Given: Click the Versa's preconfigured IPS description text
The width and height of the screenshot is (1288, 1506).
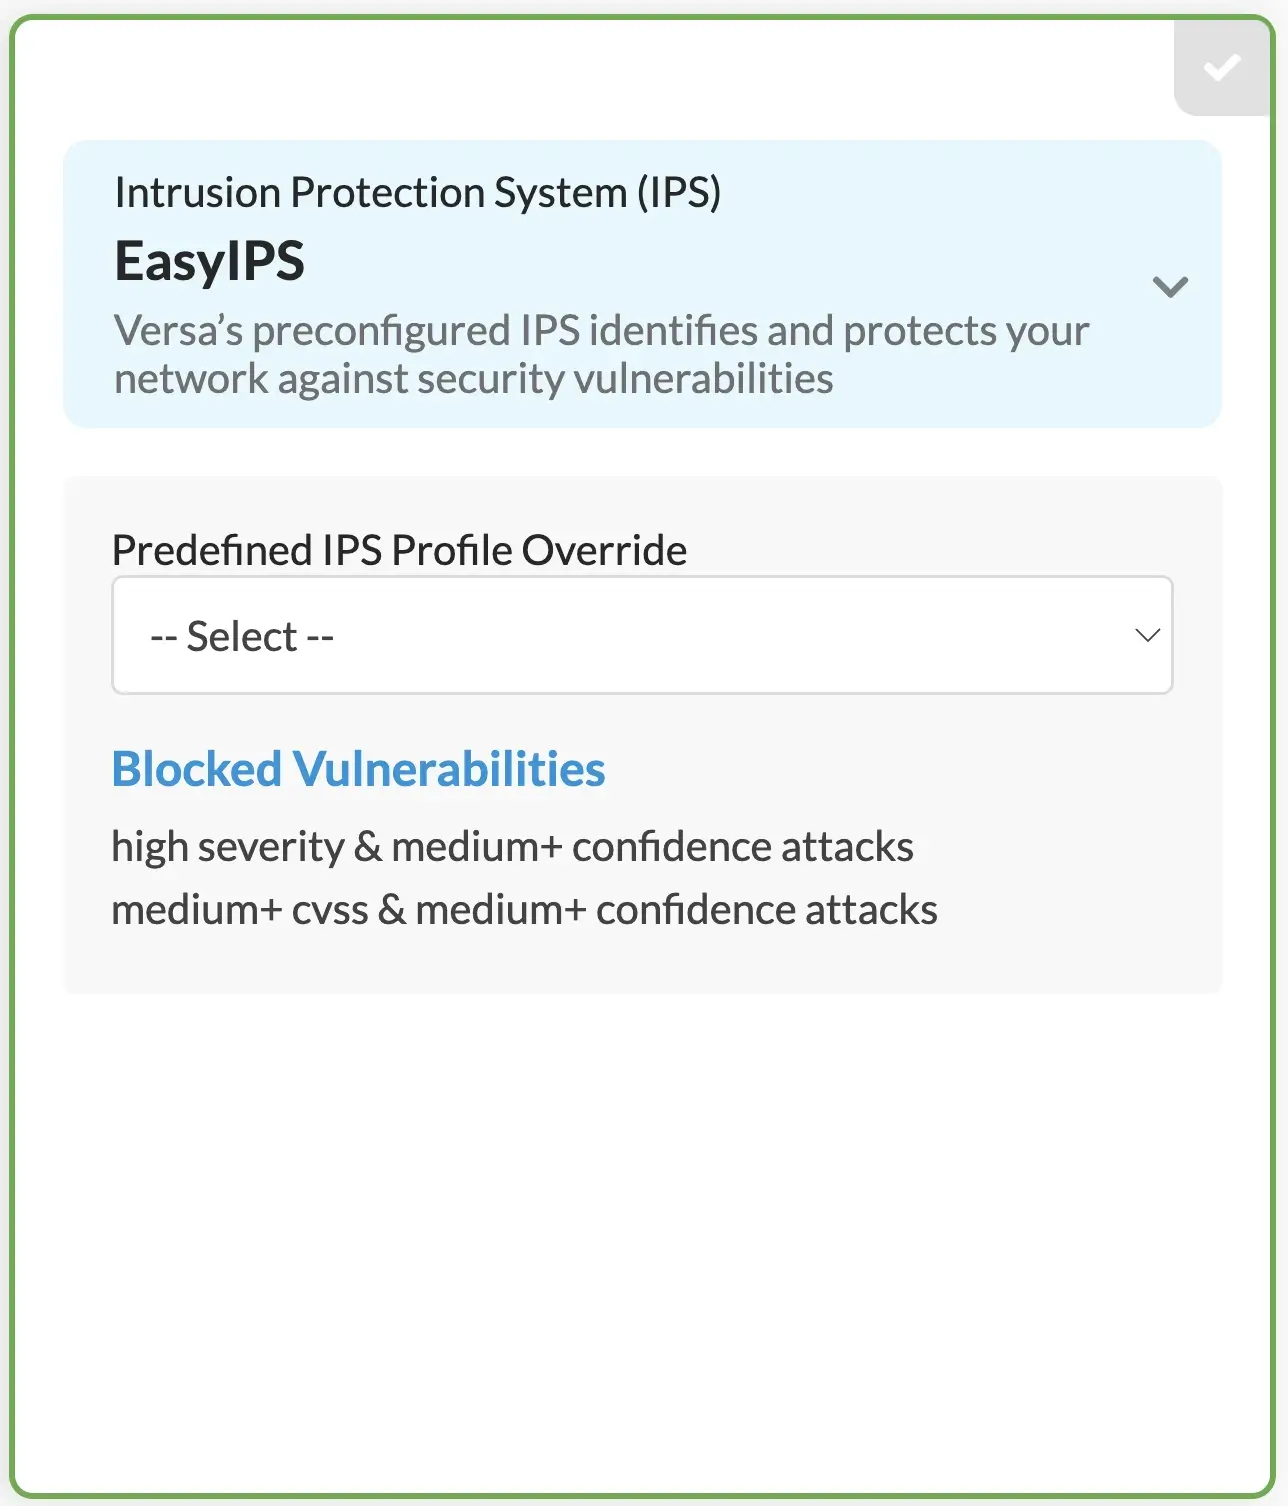Looking at the screenshot, I should 600,331.
